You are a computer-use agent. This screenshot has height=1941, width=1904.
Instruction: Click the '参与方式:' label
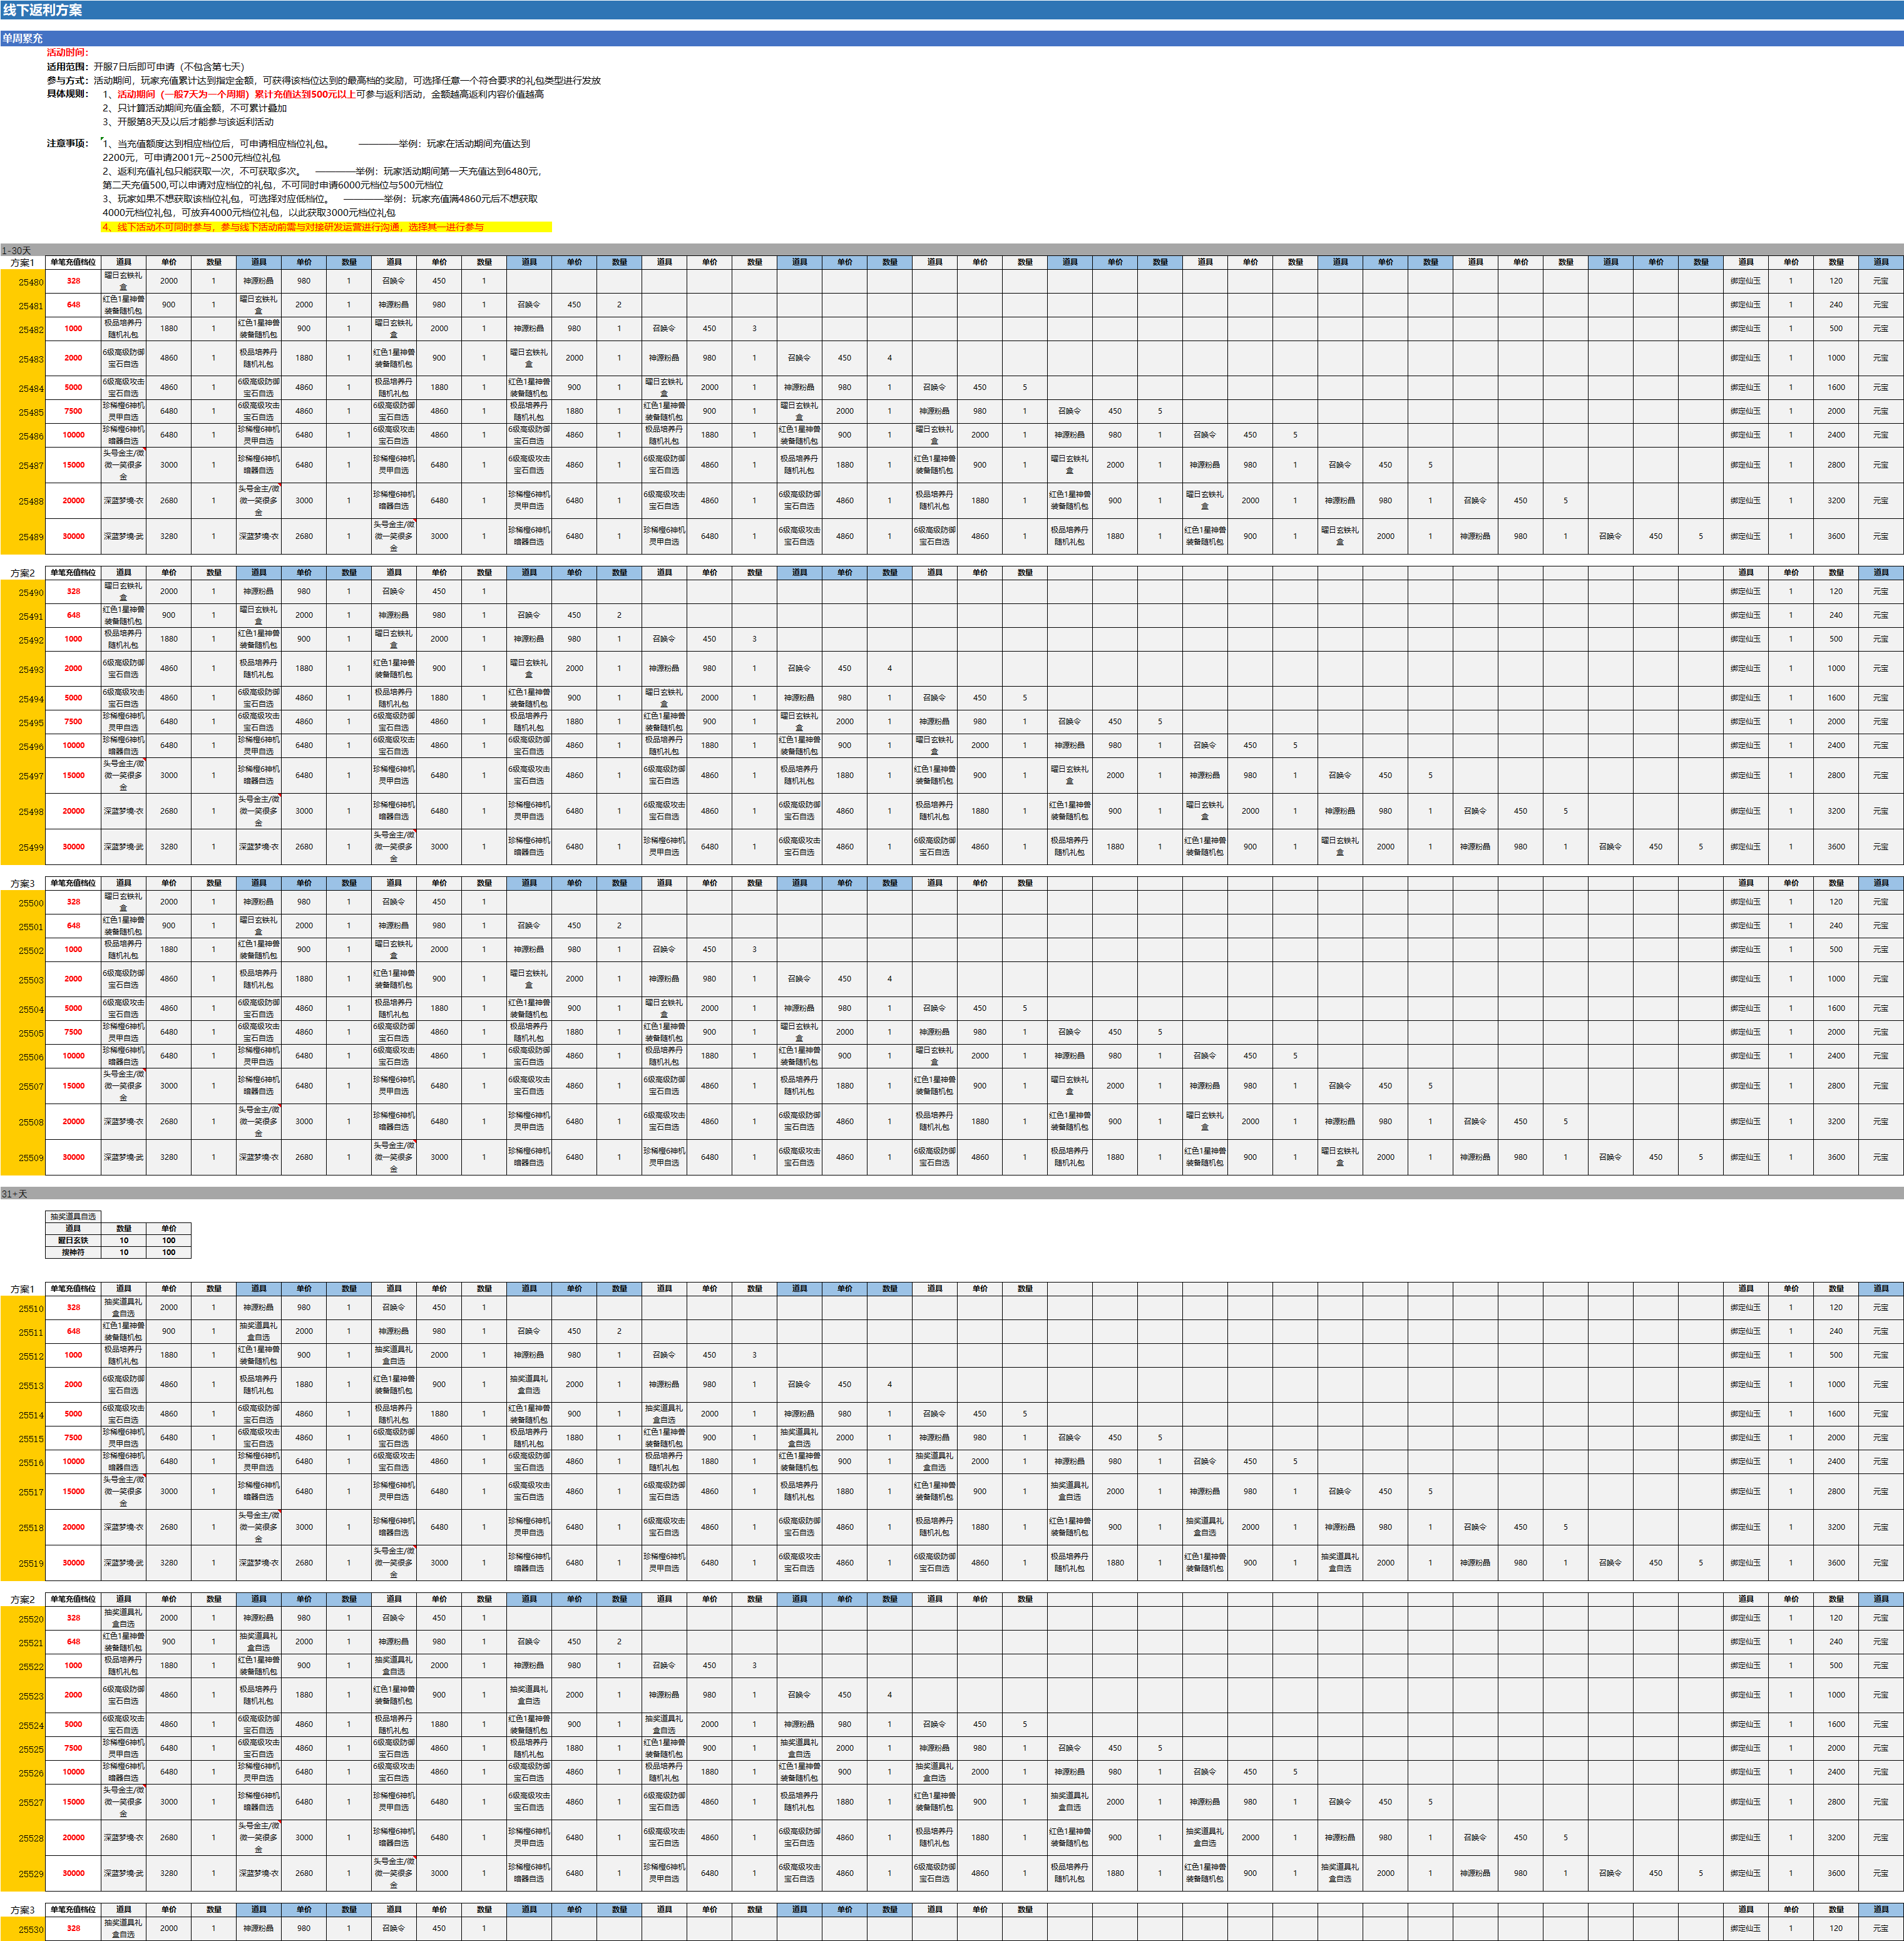click(x=67, y=80)
